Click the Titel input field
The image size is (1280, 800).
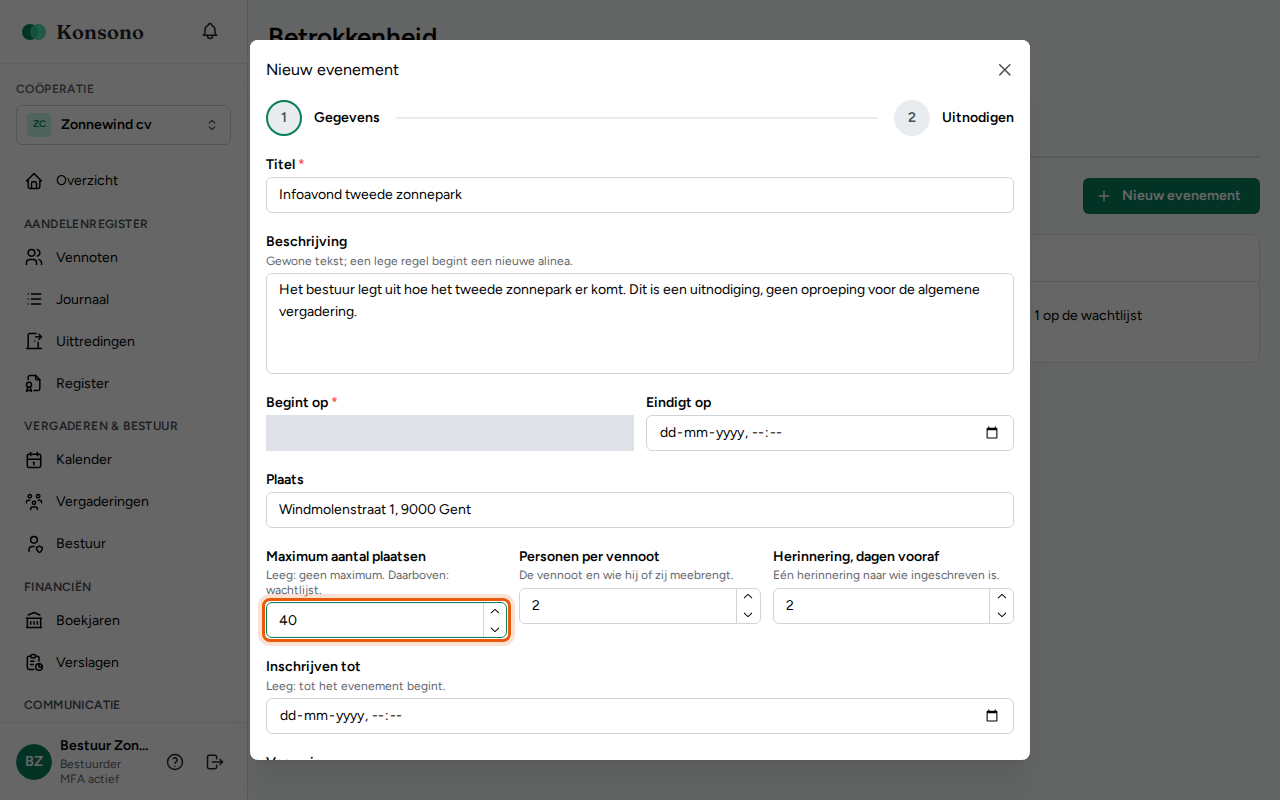click(x=640, y=195)
